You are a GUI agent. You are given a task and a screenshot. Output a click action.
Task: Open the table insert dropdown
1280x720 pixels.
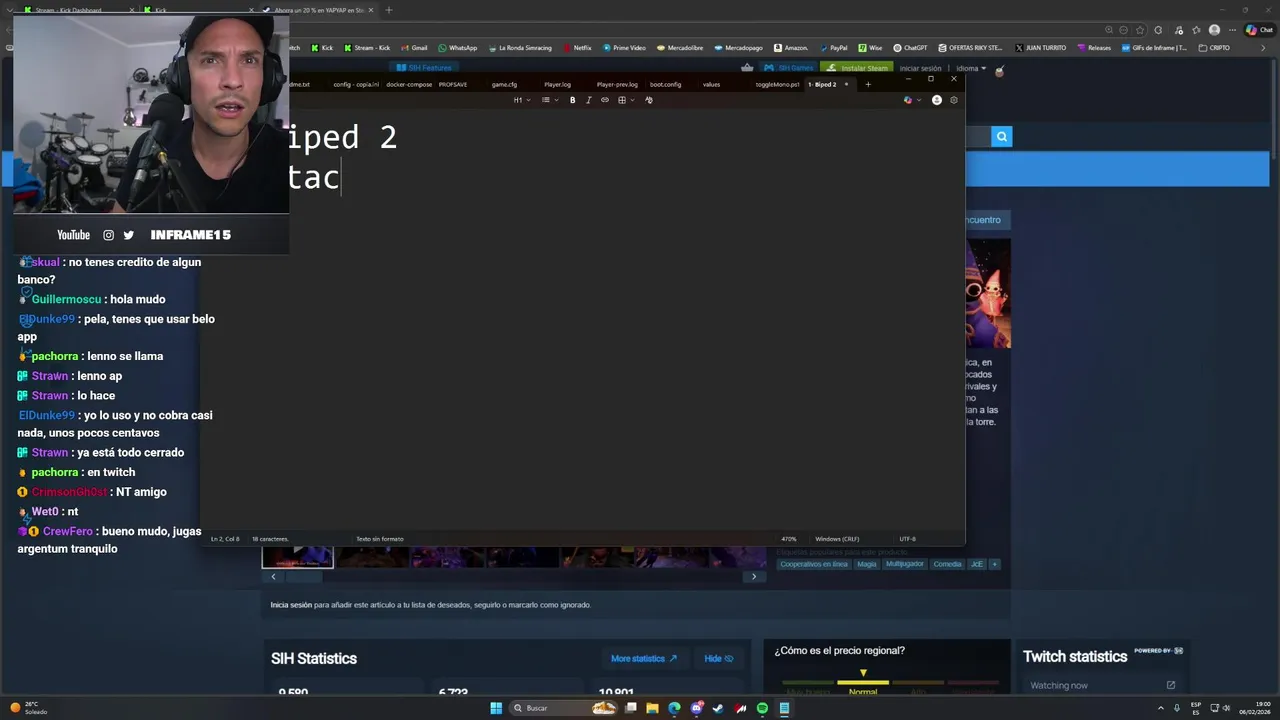(x=625, y=100)
